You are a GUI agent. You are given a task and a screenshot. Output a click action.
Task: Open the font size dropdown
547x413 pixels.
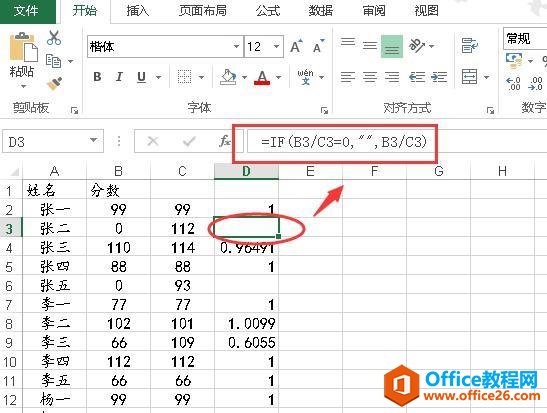pos(276,46)
